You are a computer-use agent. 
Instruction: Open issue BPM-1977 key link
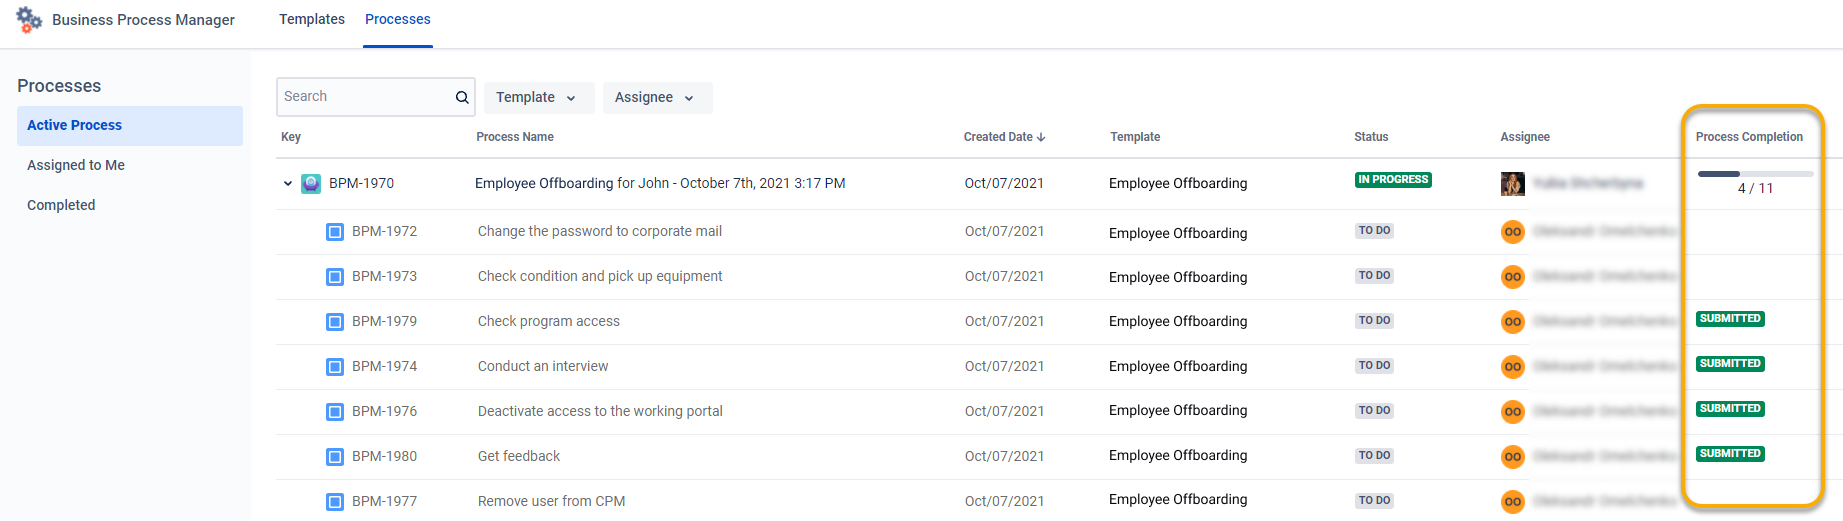pyautogui.click(x=384, y=501)
